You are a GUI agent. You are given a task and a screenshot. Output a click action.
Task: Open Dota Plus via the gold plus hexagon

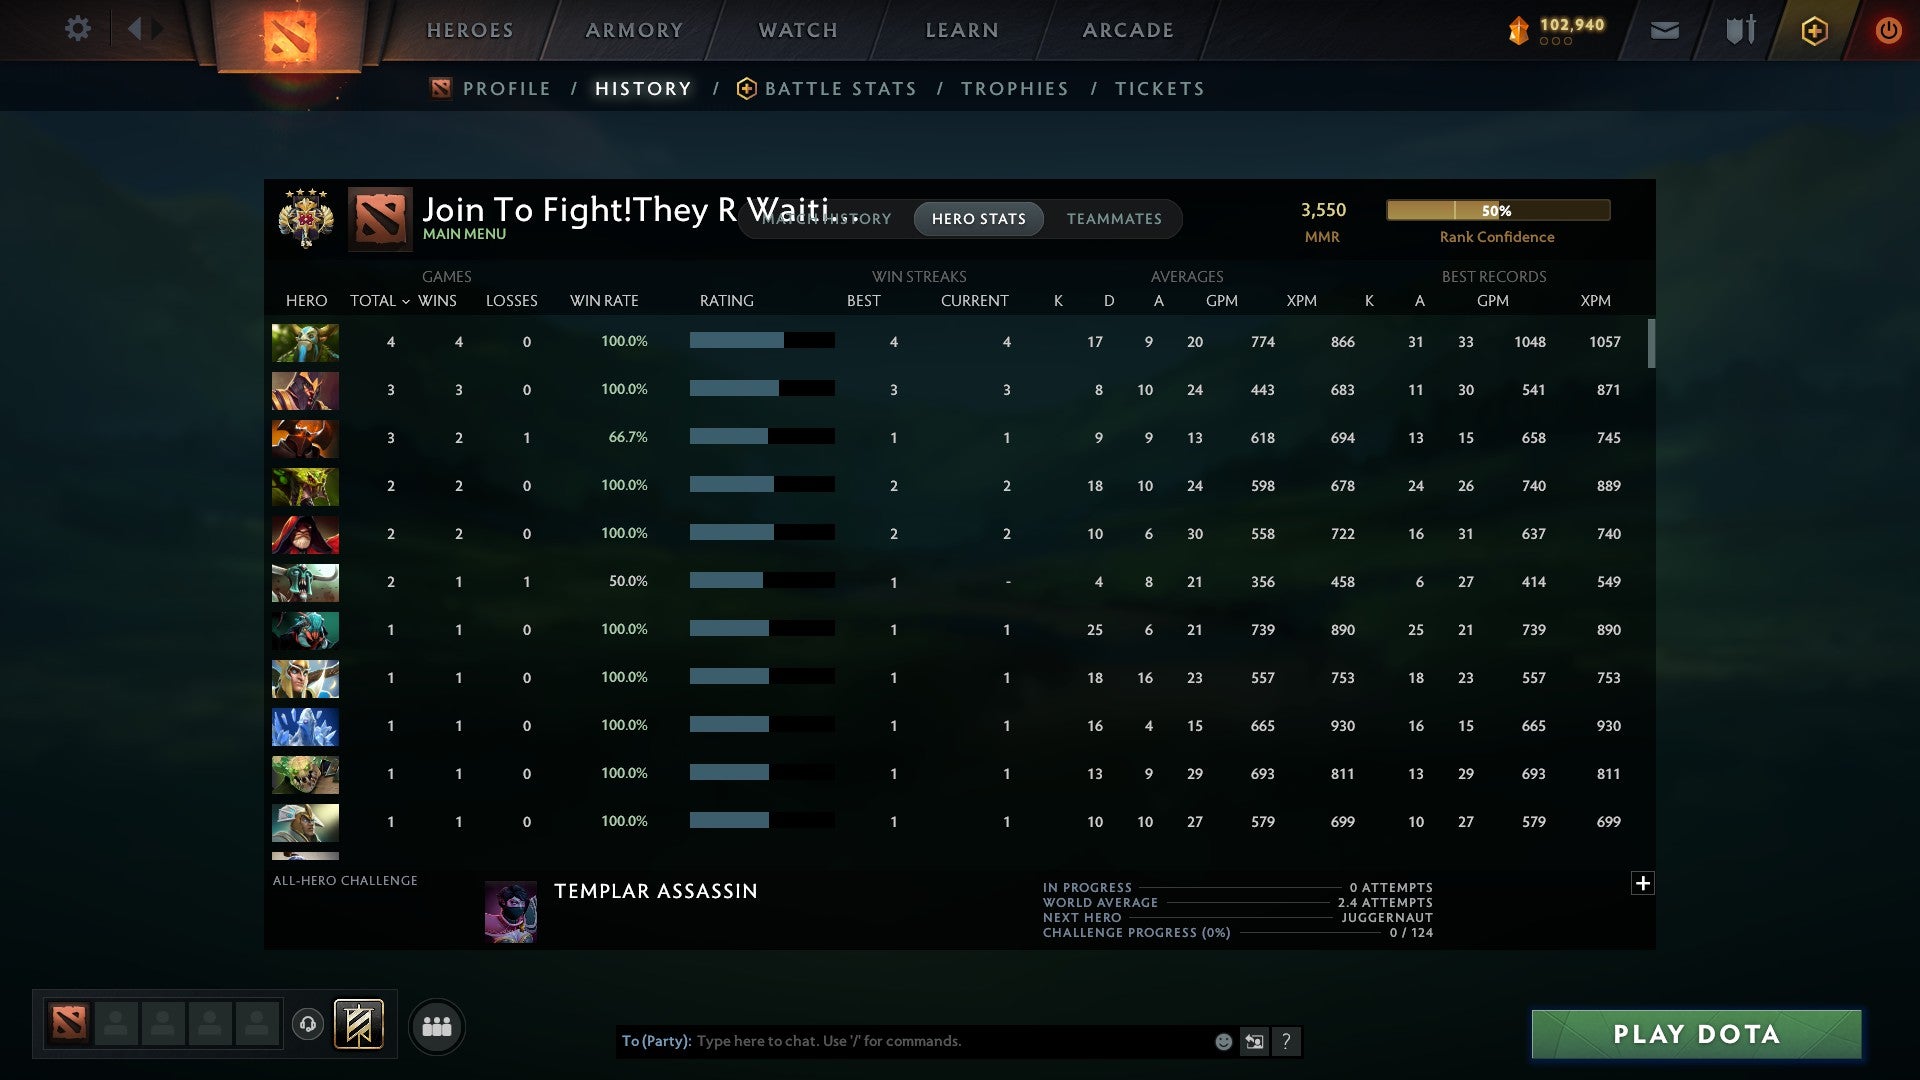click(x=1814, y=30)
